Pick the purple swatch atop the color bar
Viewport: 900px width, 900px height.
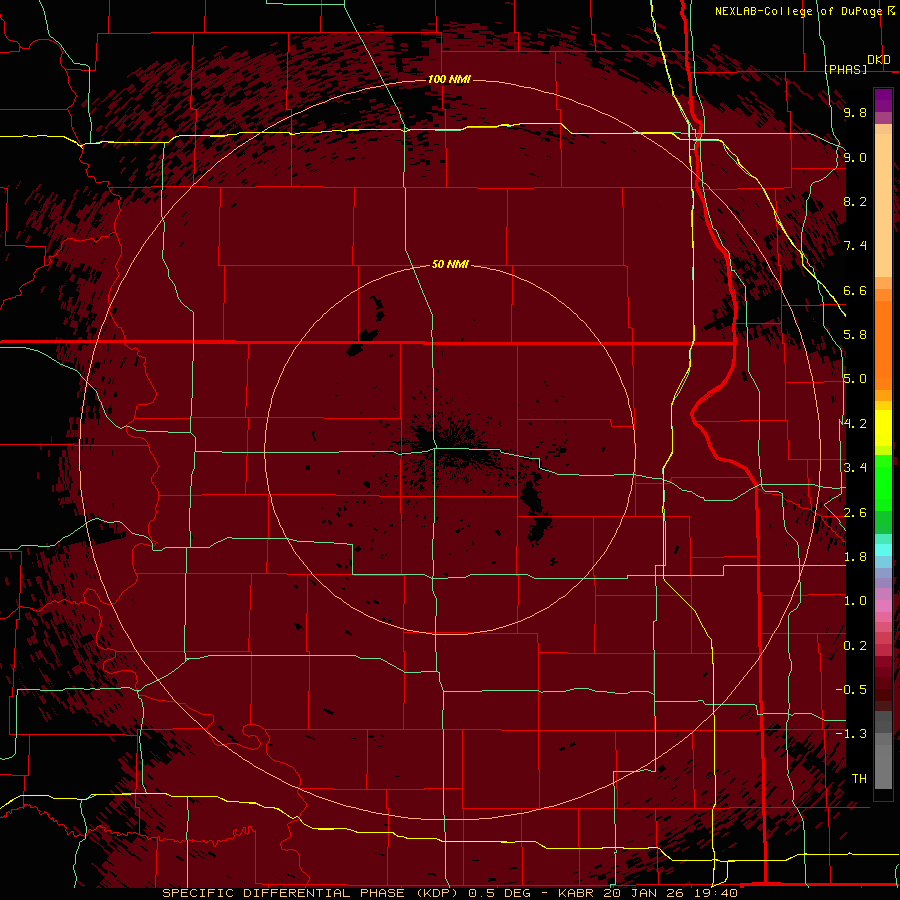tap(883, 100)
